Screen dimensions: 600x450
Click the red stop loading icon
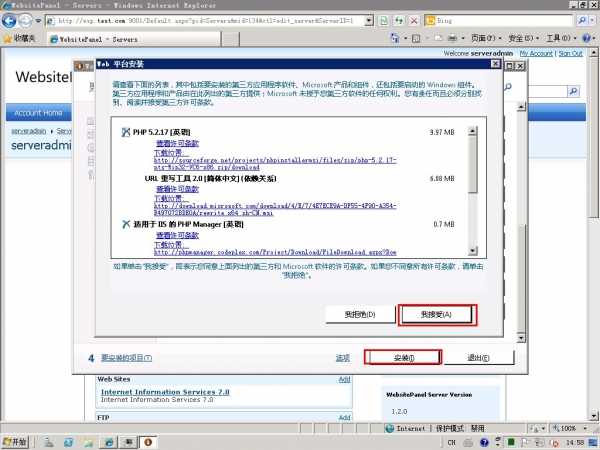[414, 21]
